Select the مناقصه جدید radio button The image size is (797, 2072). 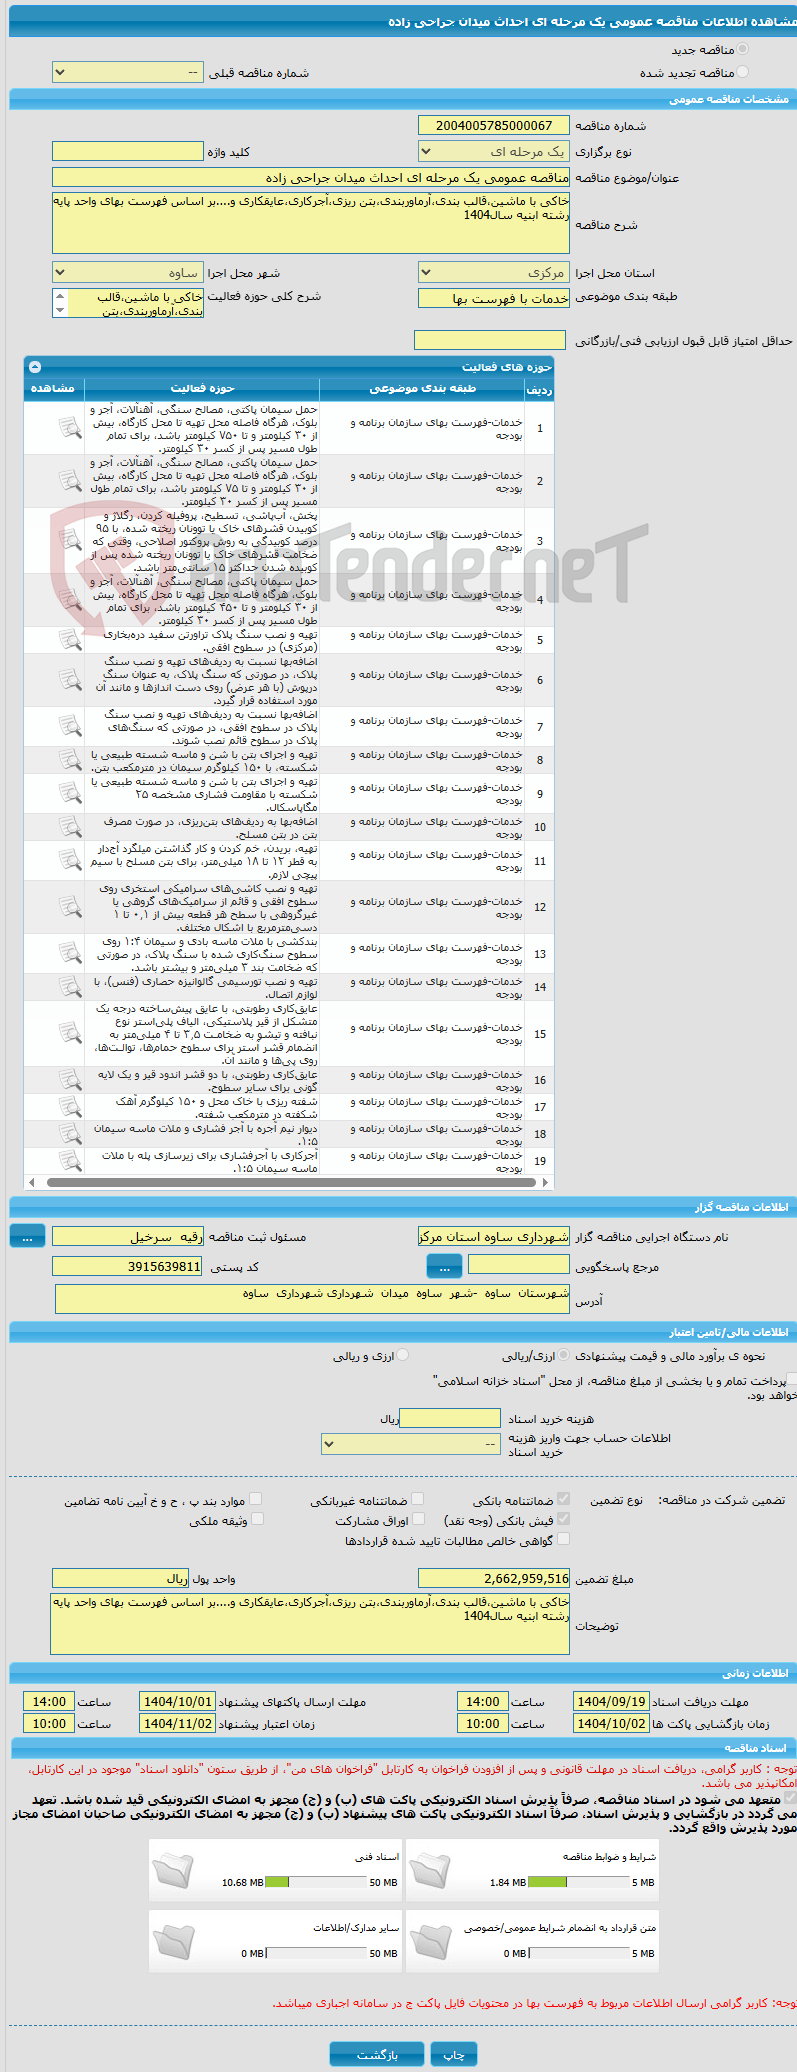(742, 49)
